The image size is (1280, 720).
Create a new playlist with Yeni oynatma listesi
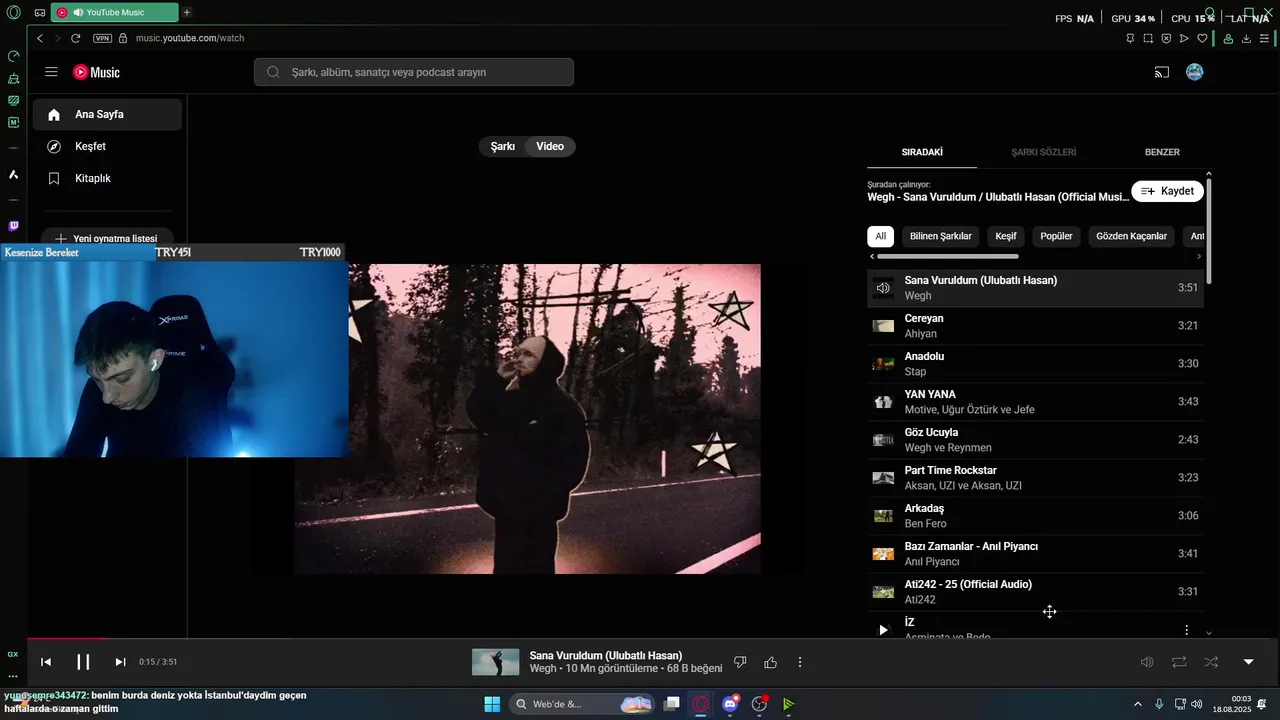point(107,239)
